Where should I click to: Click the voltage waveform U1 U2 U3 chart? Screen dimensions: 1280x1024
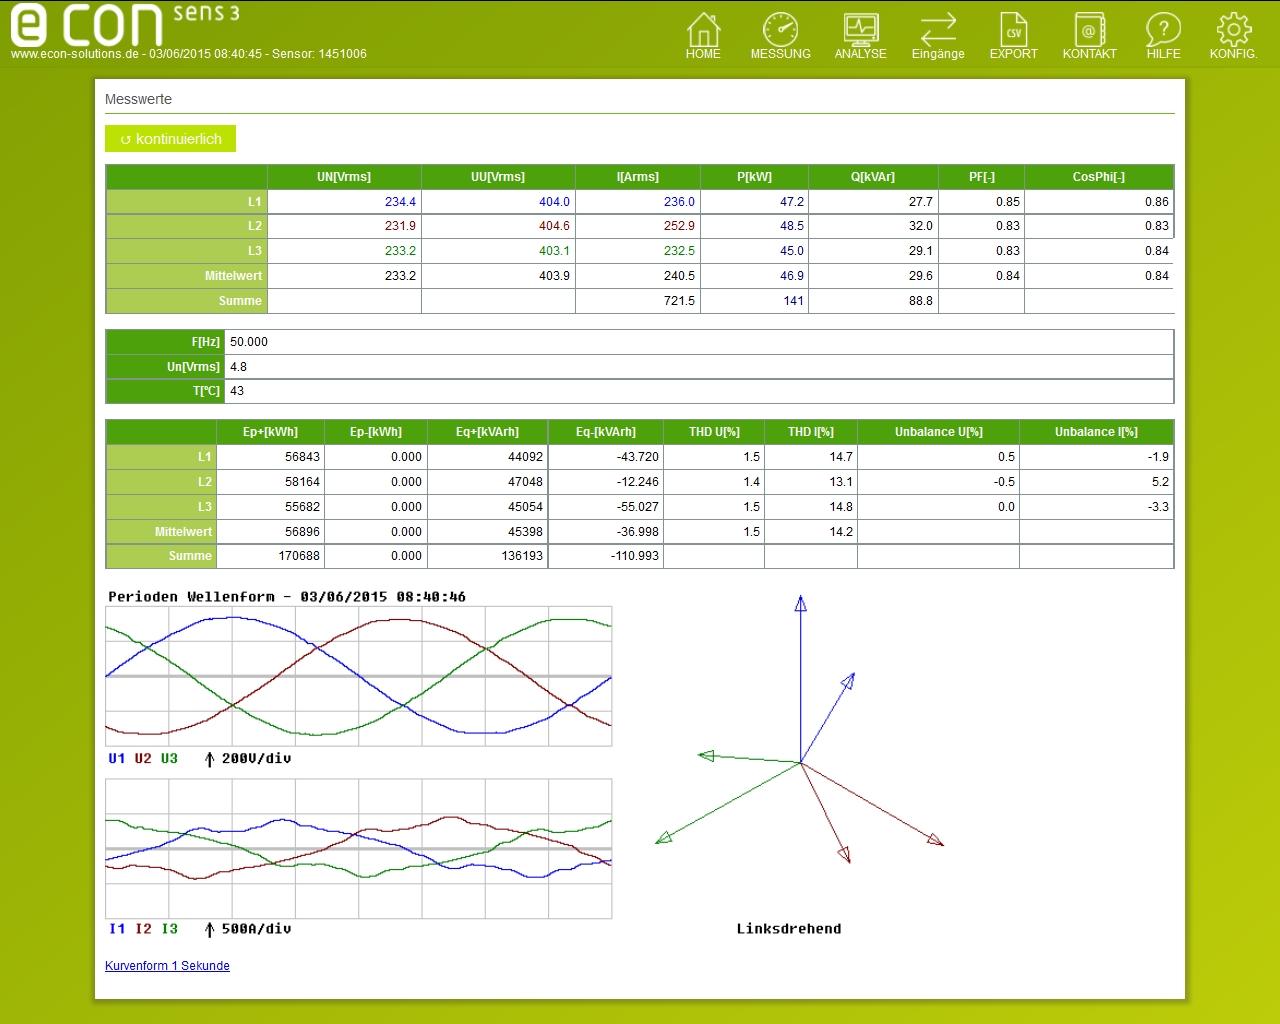[358, 676]
